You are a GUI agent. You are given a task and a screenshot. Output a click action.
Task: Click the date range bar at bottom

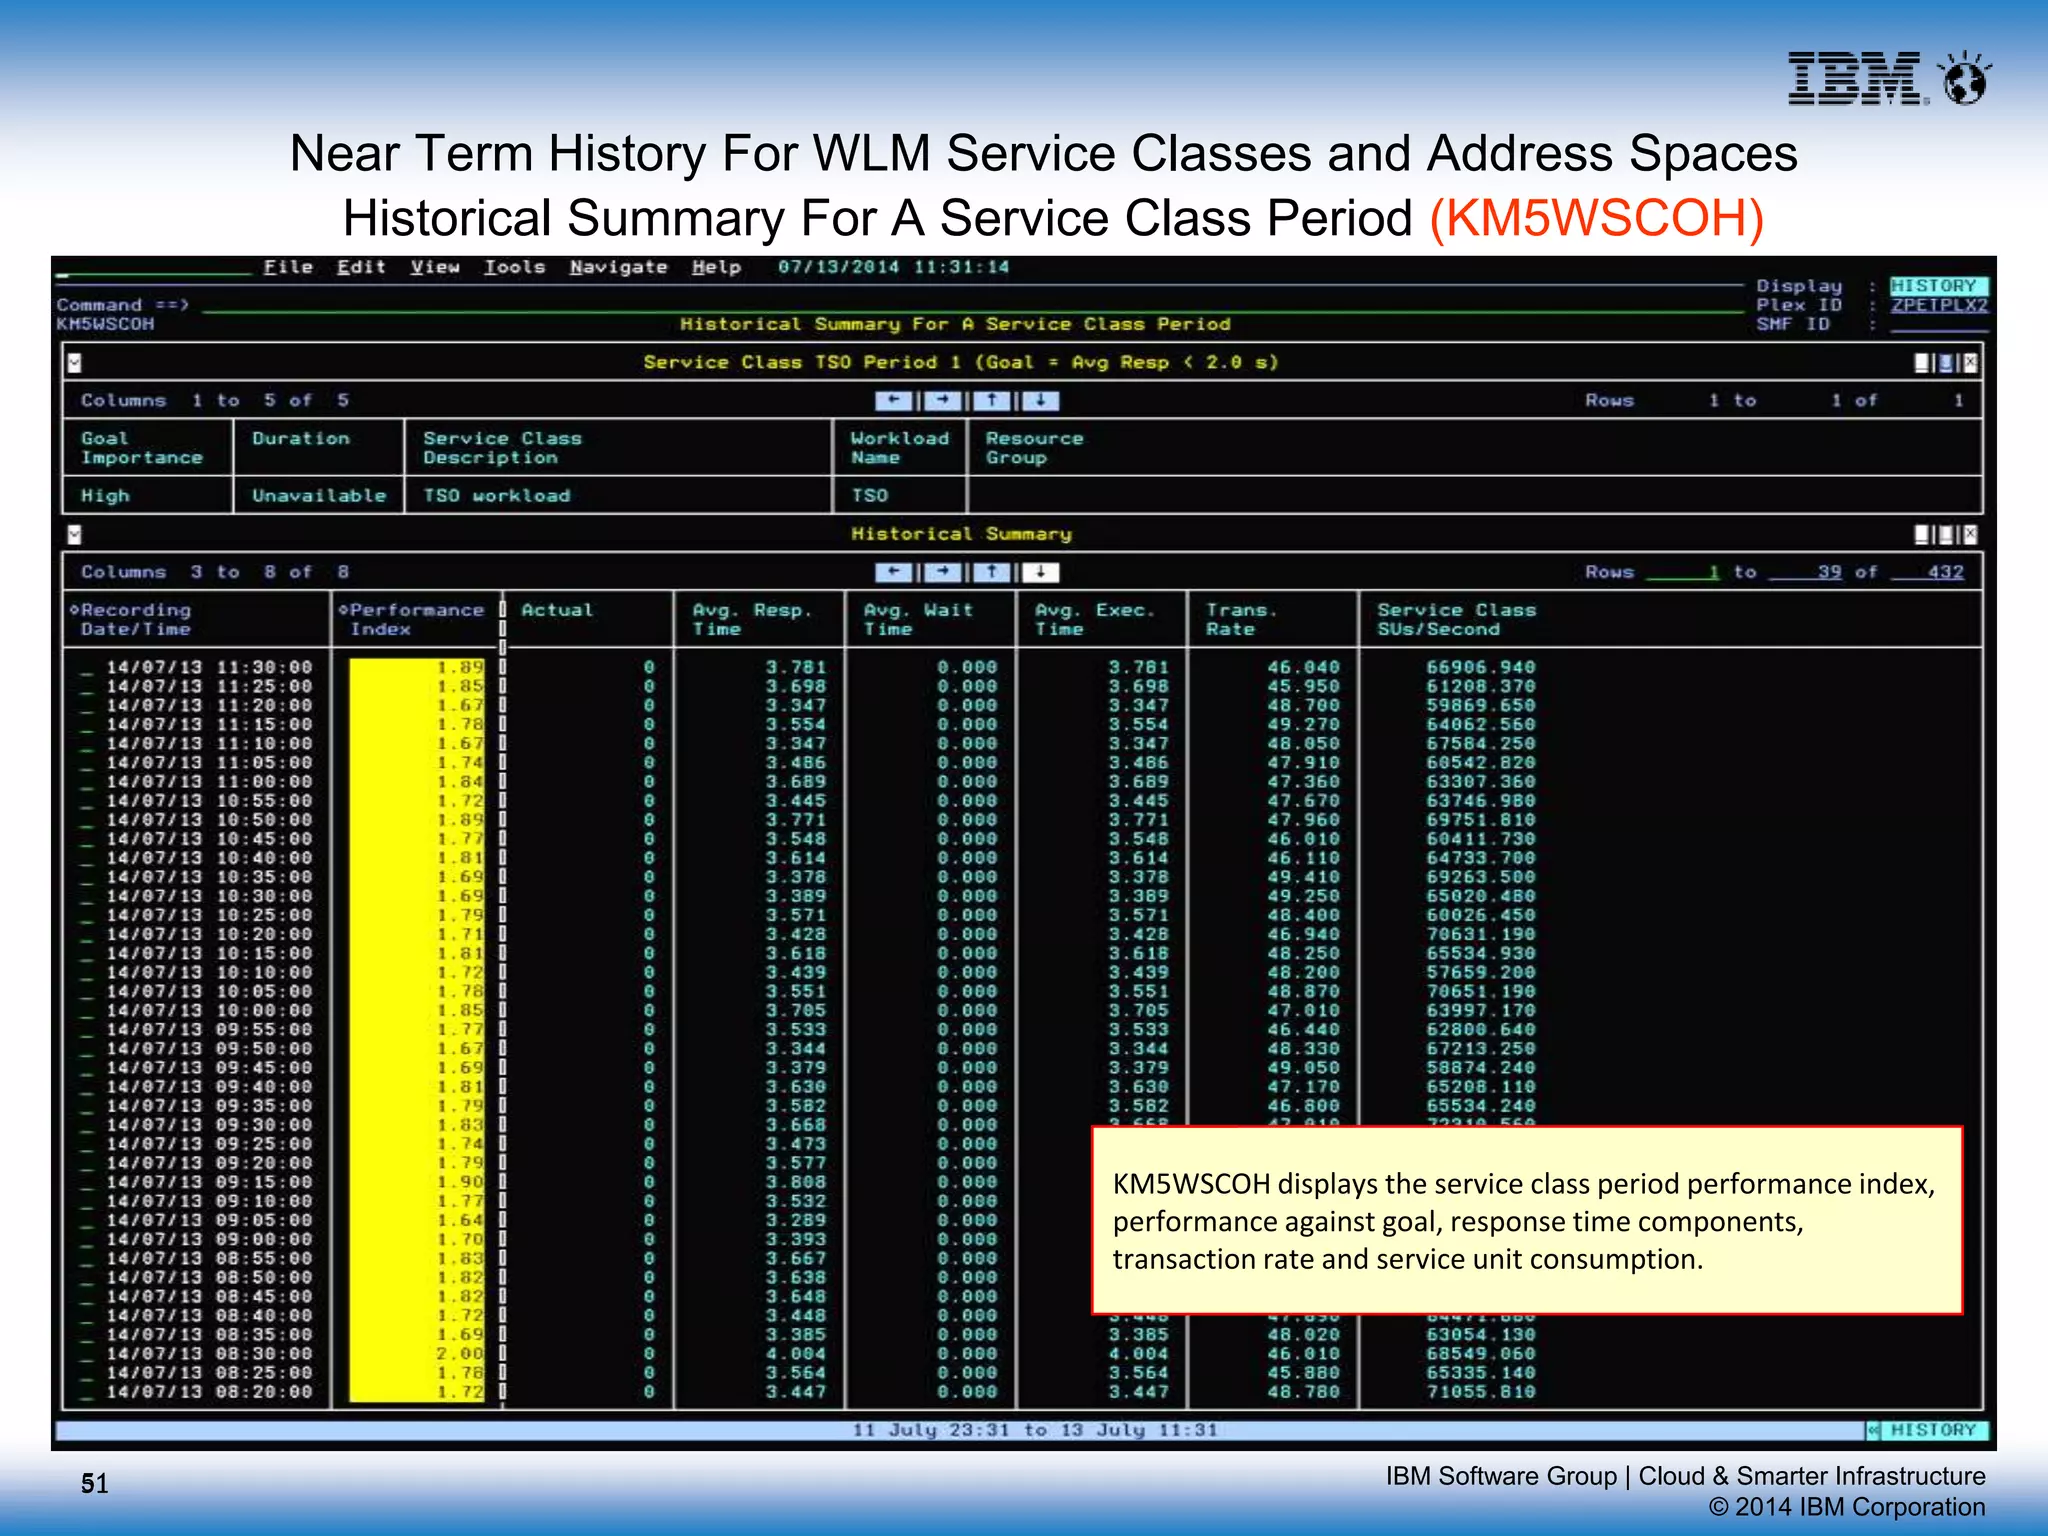pos(960,1430)
